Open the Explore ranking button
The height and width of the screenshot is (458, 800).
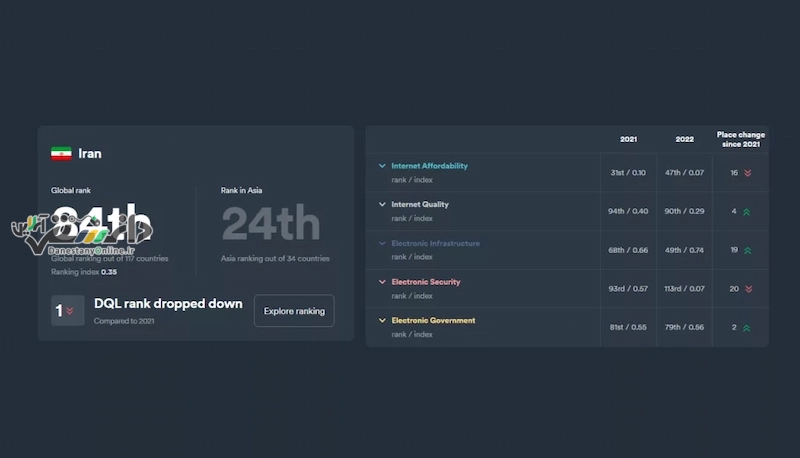tap(294, 311)
